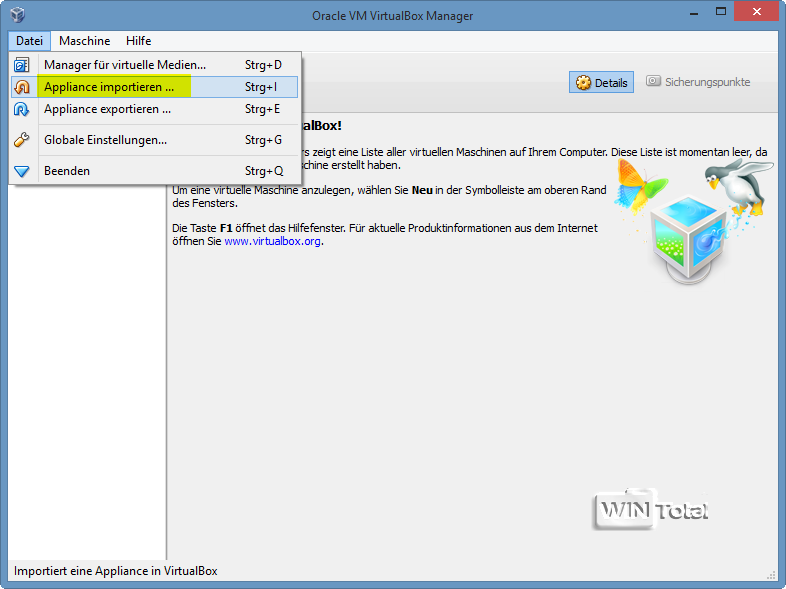Viewport: 786px width, 589px height.
Task: Click the Strg+I shortcut text
Action: coord(261,87)
